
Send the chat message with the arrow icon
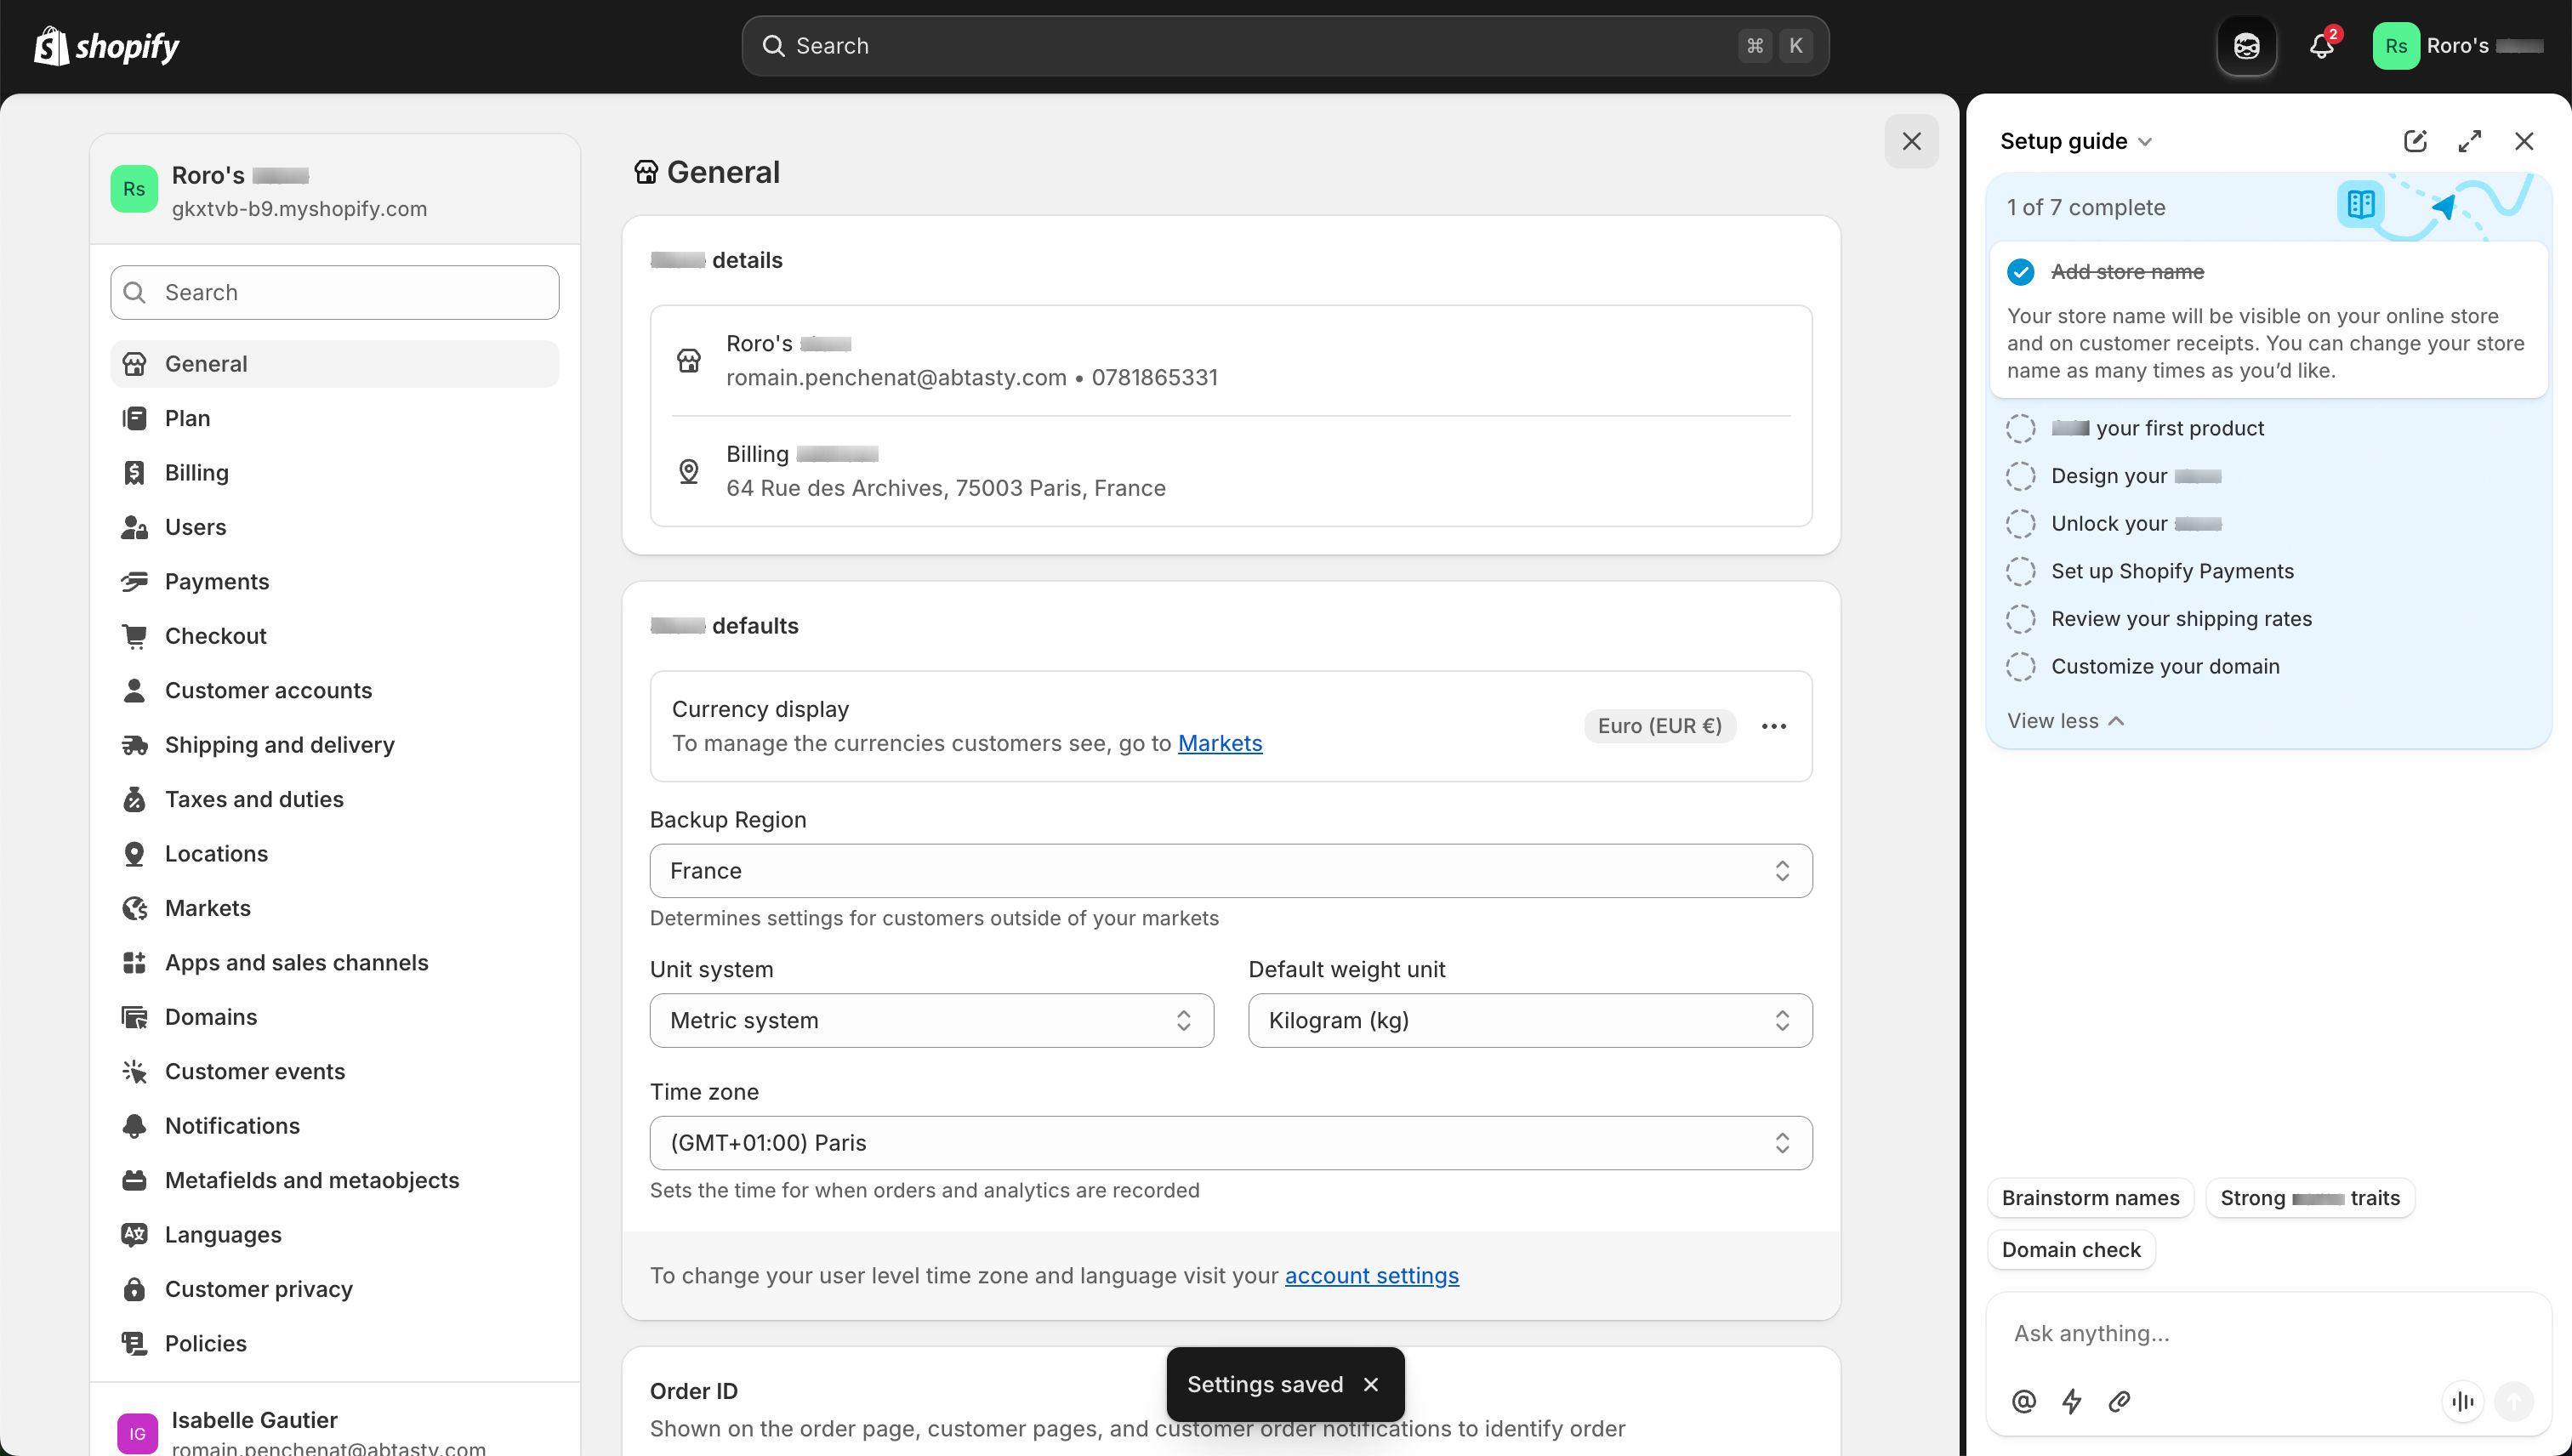click(2514, 1400)
